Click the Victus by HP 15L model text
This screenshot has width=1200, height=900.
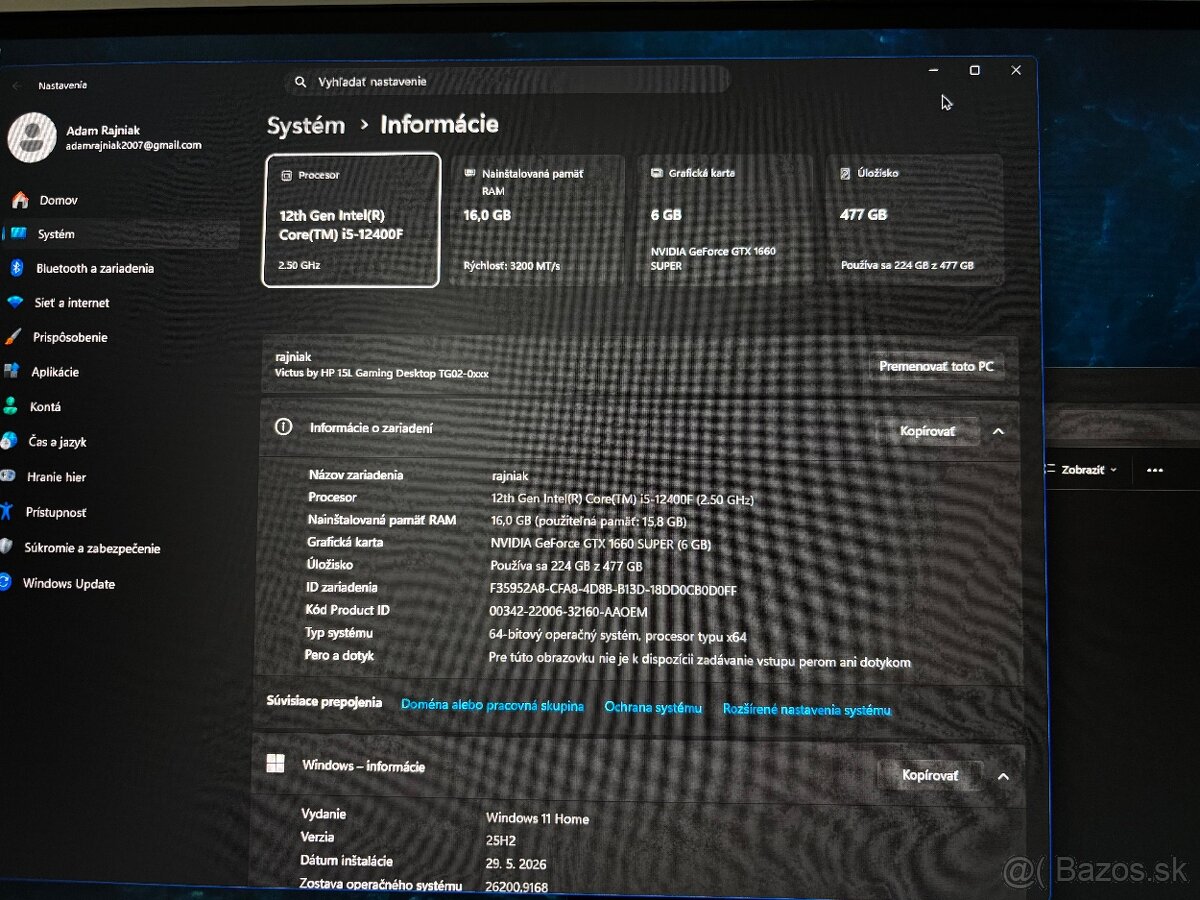(x=381, y=373)
